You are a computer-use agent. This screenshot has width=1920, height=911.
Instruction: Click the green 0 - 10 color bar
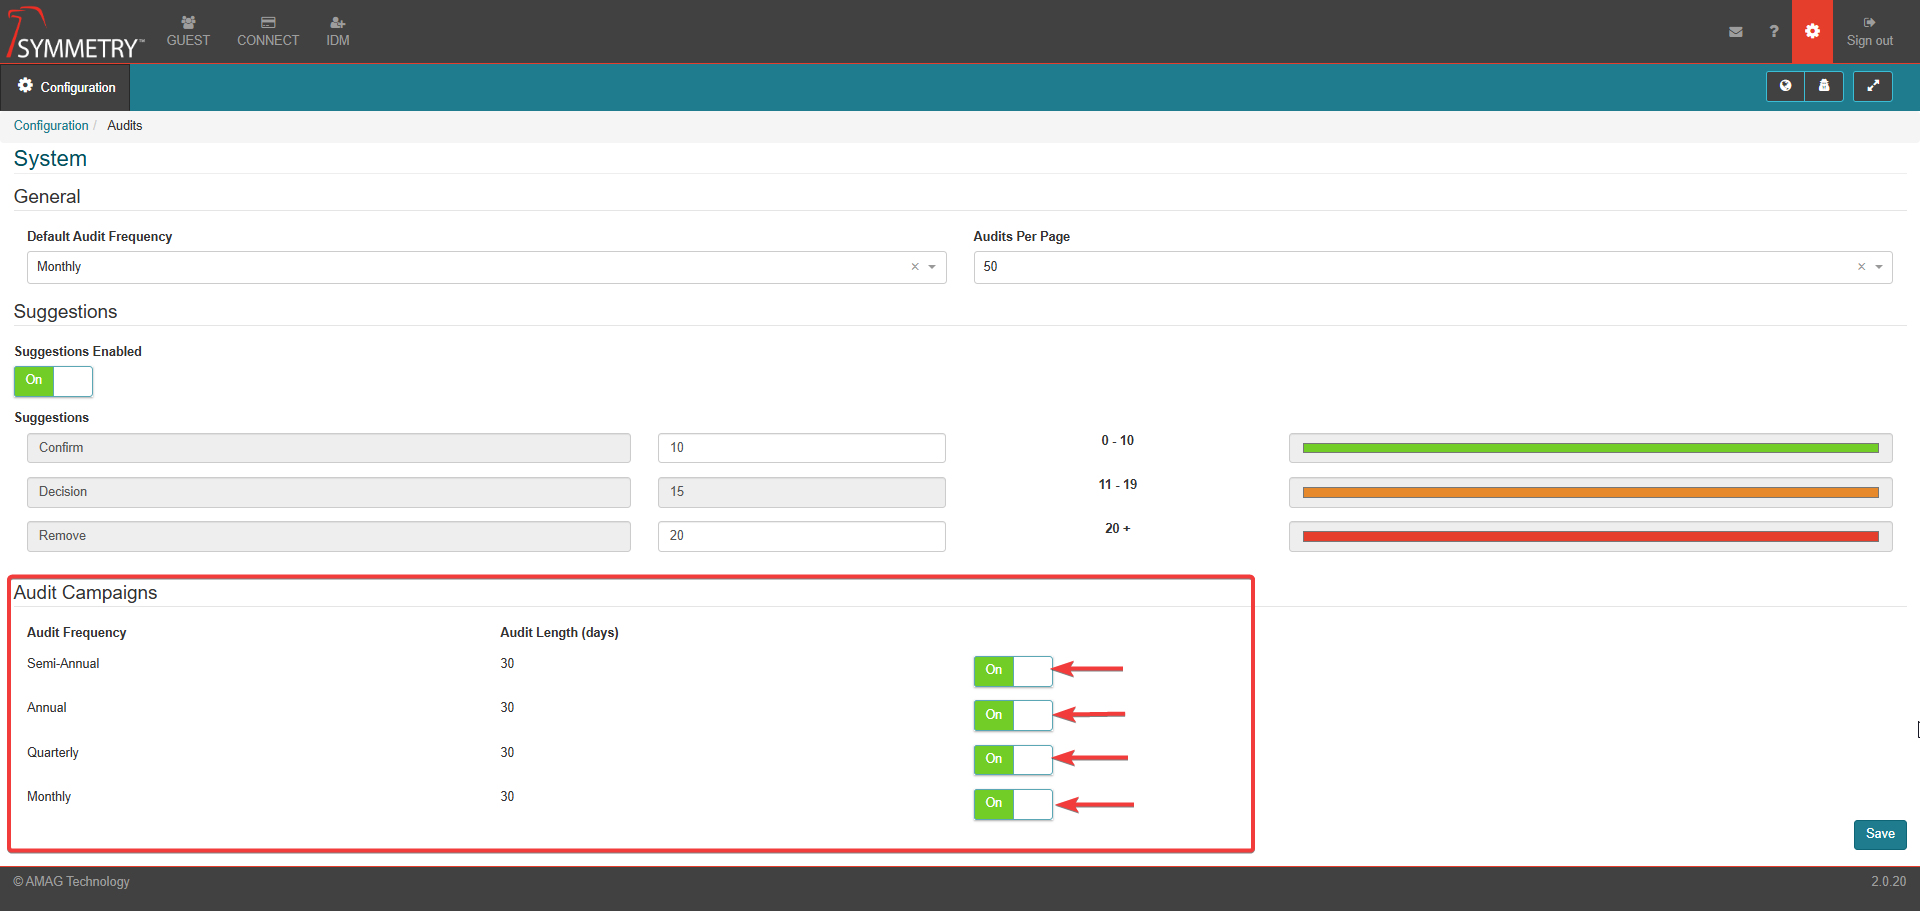[1590, 448]
